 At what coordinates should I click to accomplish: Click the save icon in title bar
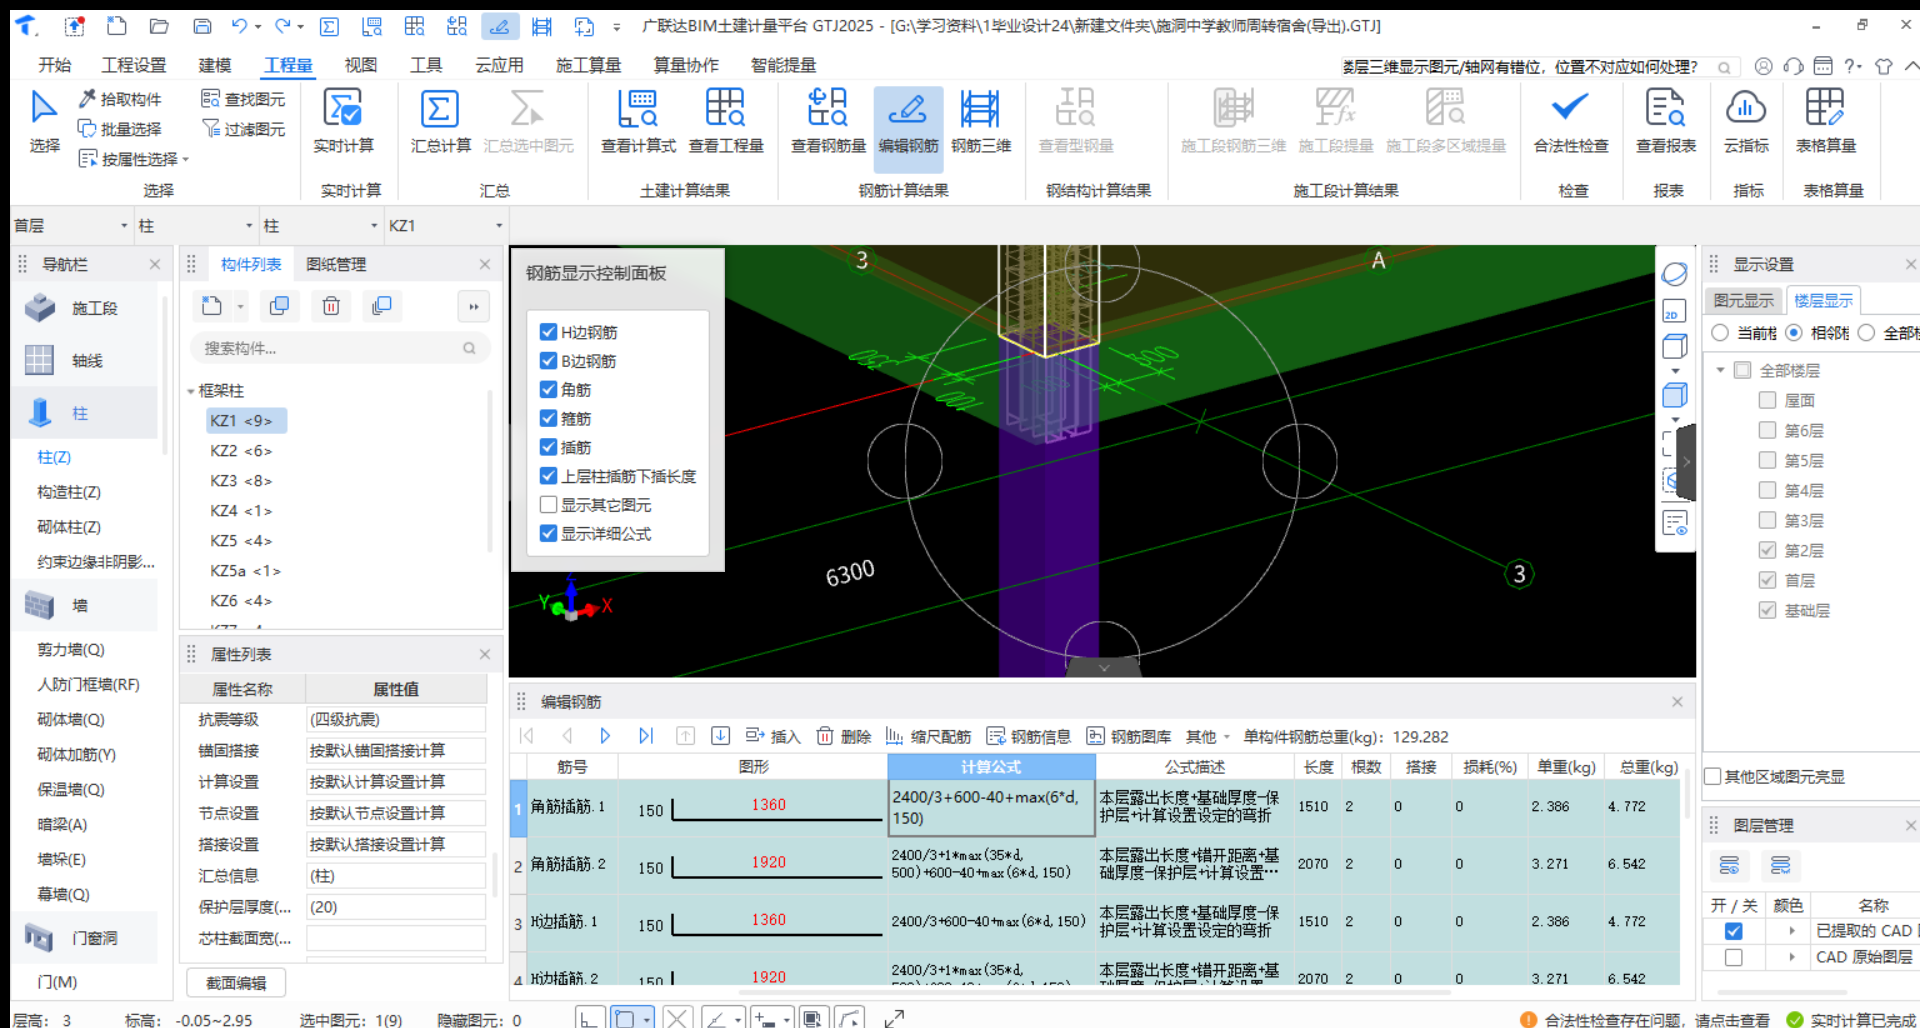[203, 26]
